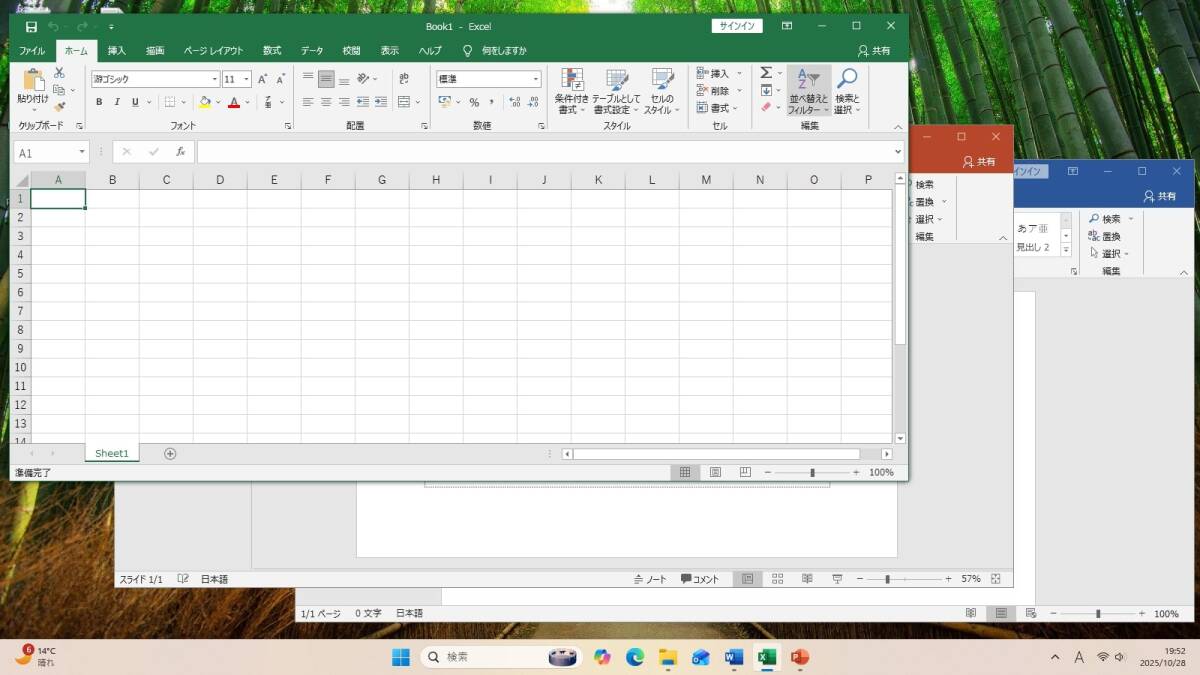Switch to Page Layout view in status bar

(x=715, y=472)
